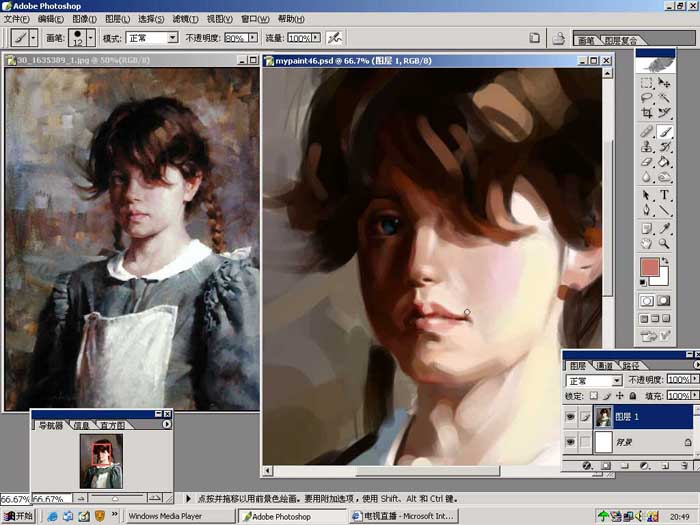
Task: Select the Type tool
Action: click(x=664, y=196)
